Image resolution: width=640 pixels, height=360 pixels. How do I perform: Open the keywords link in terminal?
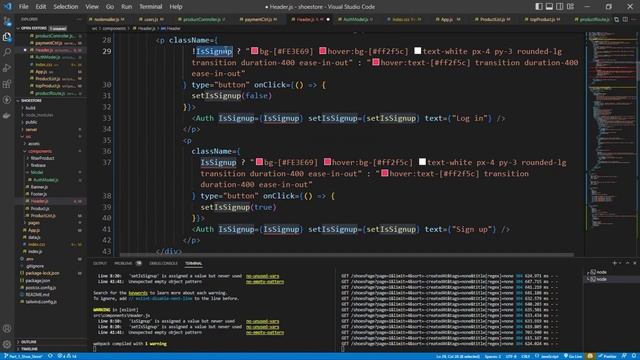coord(138,293)
